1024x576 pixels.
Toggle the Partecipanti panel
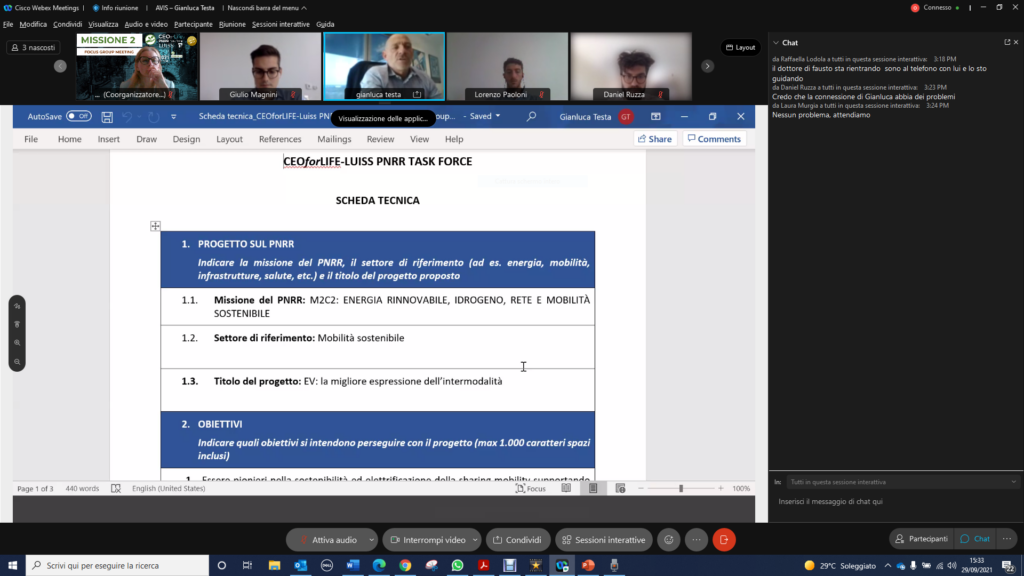click(921, 539)
